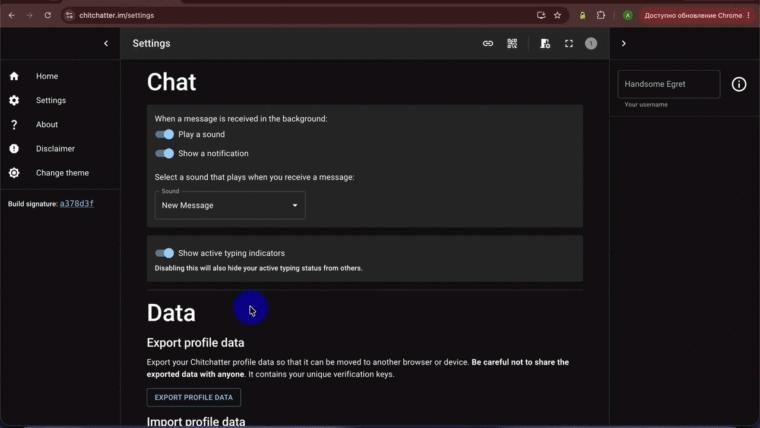Viewport: 760px width, 428px height.
Task: Toggle the Show a notification switch
Action: [164, 154]
